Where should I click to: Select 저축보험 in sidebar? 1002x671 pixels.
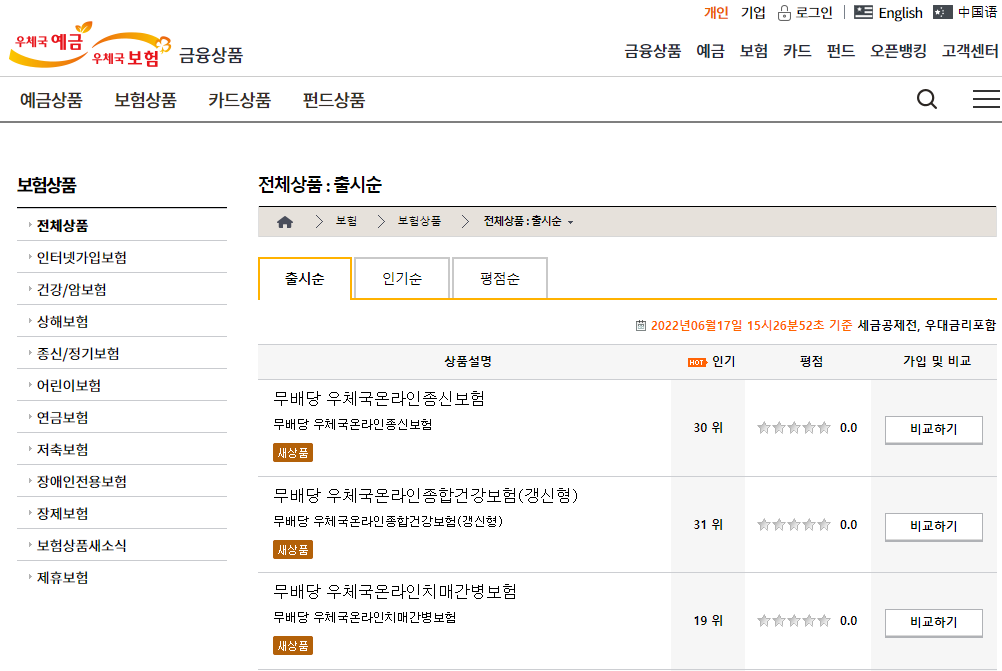(62, 449)
